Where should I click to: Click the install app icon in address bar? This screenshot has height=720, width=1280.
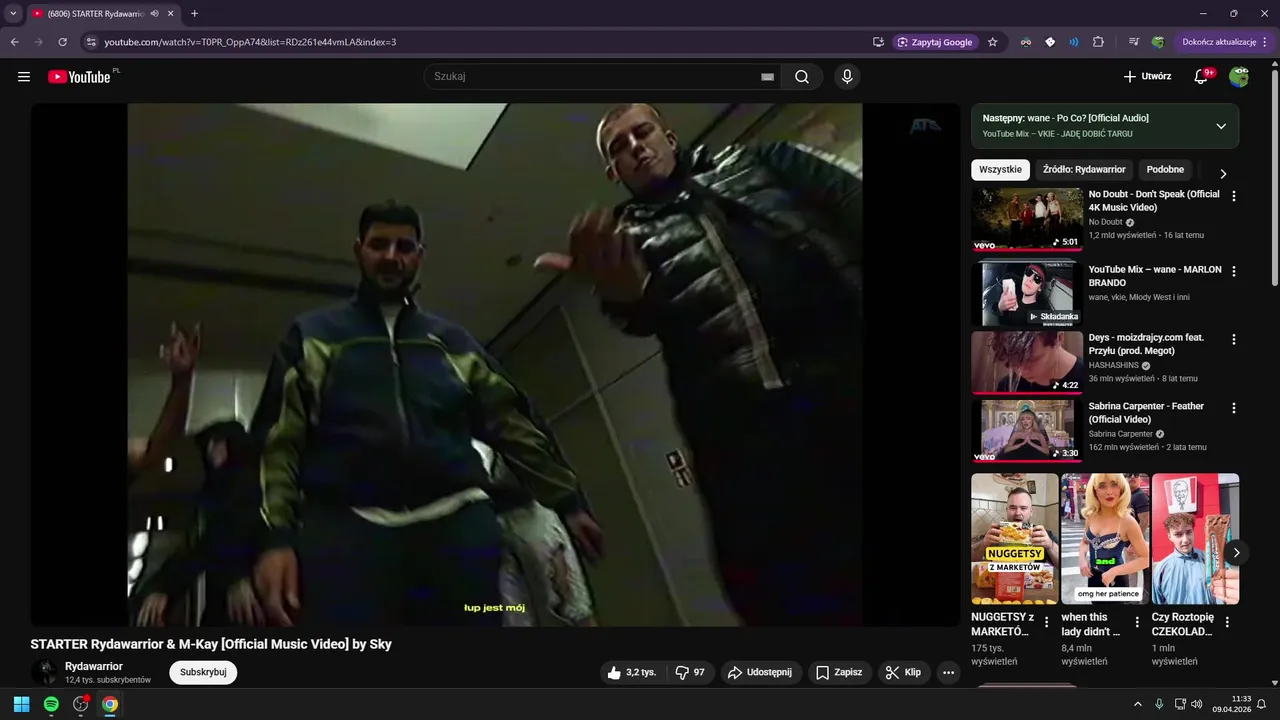tap(878, 42)
